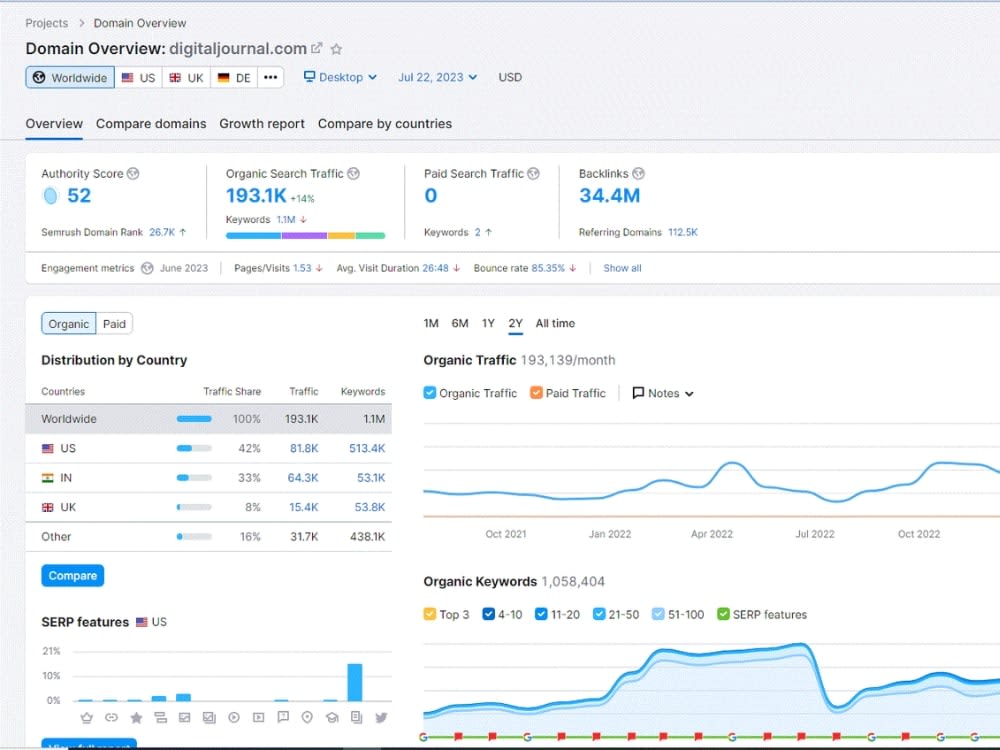Select the 1Y time range
This screenshot has width=1000, height=750.
click(489, 323)
